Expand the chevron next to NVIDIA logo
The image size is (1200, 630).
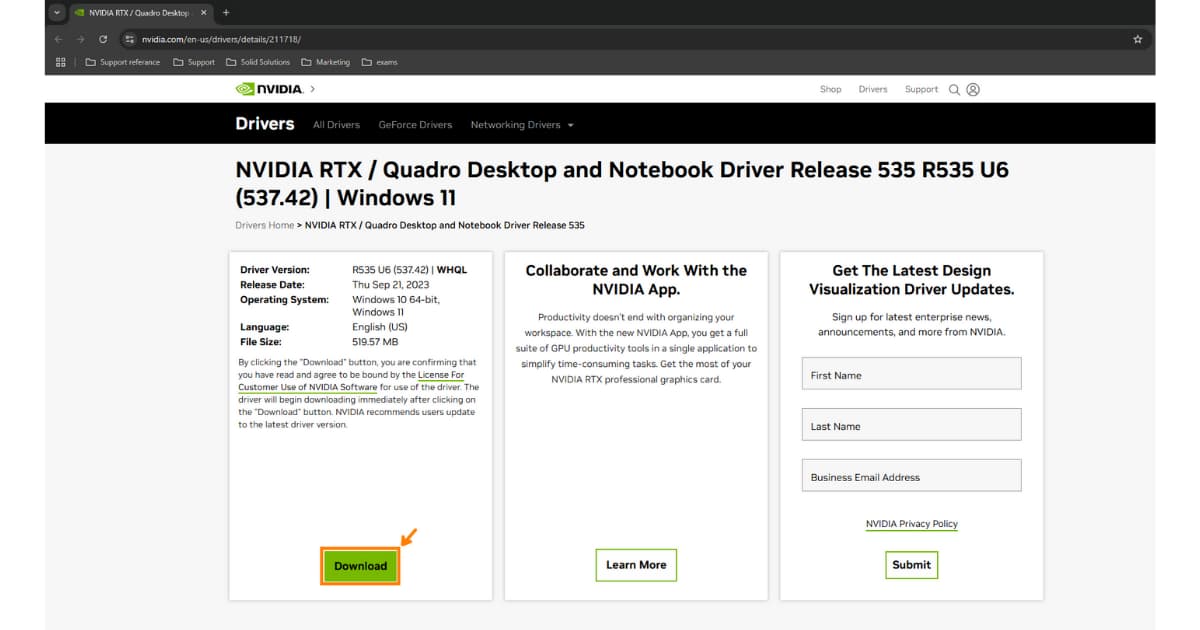312,89
